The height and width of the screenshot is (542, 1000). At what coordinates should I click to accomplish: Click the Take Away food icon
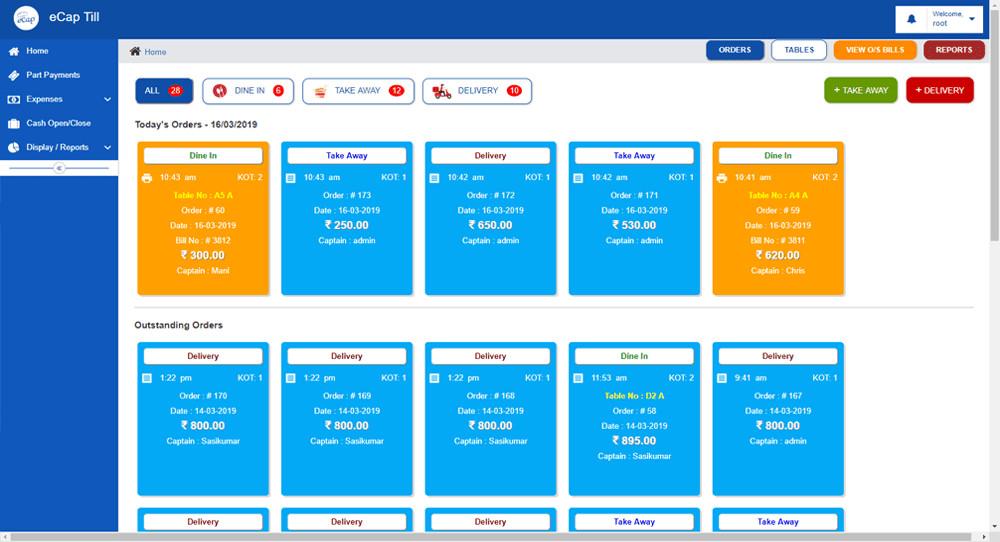click(320, 91)
